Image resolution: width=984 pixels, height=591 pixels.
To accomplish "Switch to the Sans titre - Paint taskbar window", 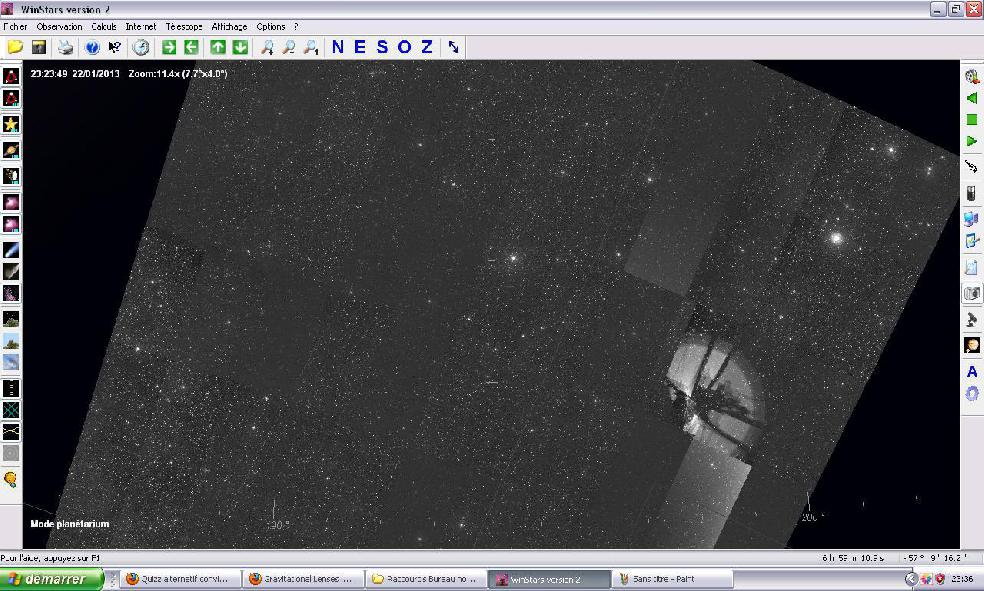I will pos(672,579).
